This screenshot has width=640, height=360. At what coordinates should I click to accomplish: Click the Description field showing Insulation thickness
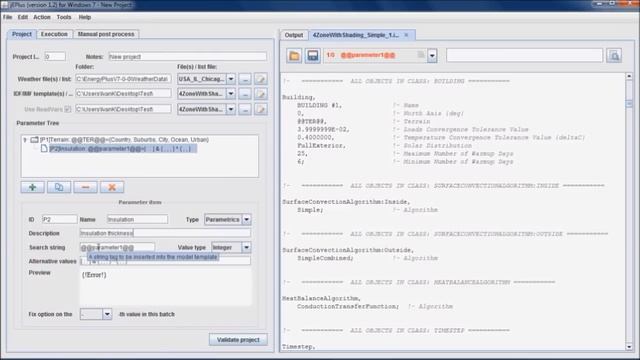(165, 233)
